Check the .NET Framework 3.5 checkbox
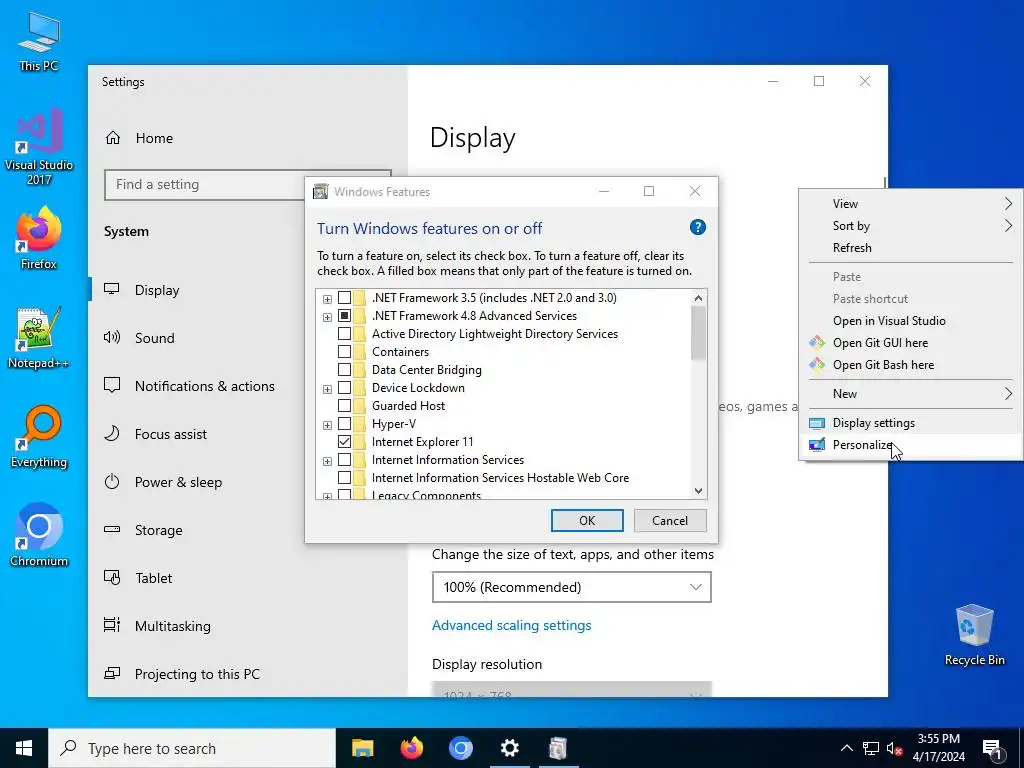This screenshot has height=768, width=1024. (x=344, y=298)
